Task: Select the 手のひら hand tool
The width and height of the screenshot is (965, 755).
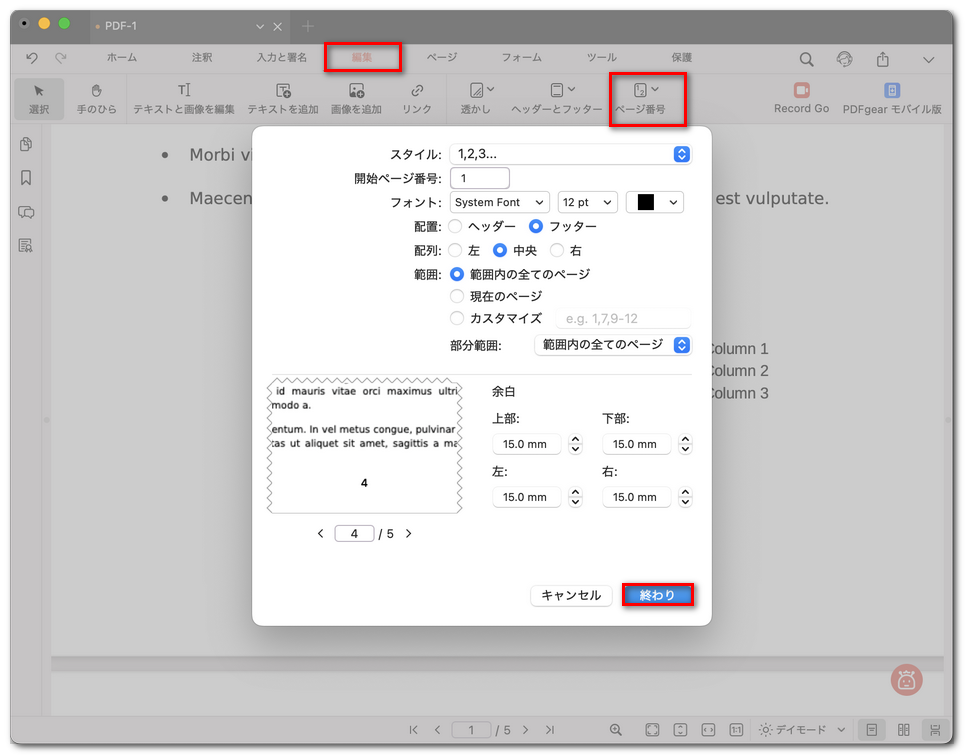Action: 97,98
